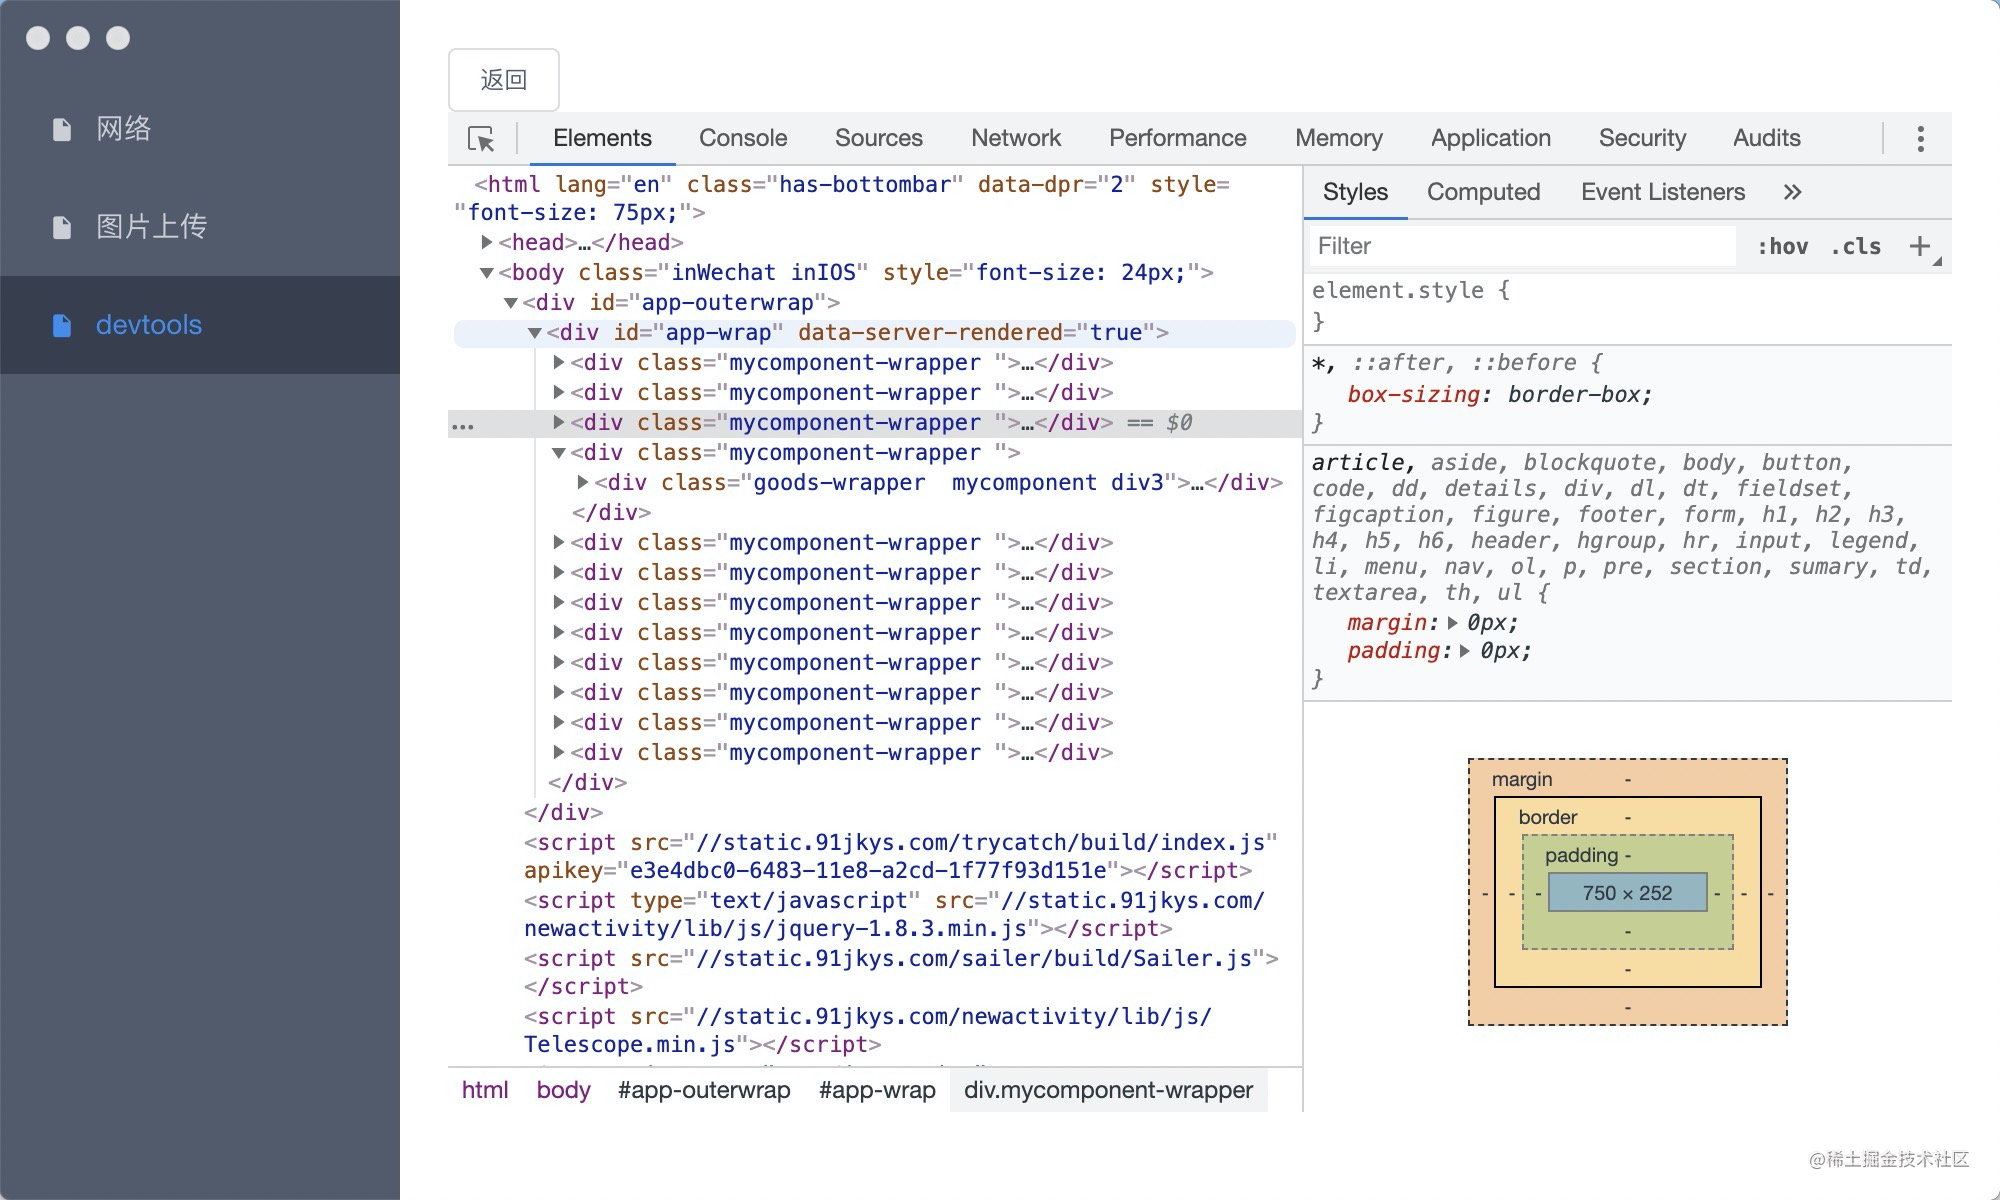
Task: Collapse the div app-wrap node
Action: pyautogui.click(x=535, y=332)
